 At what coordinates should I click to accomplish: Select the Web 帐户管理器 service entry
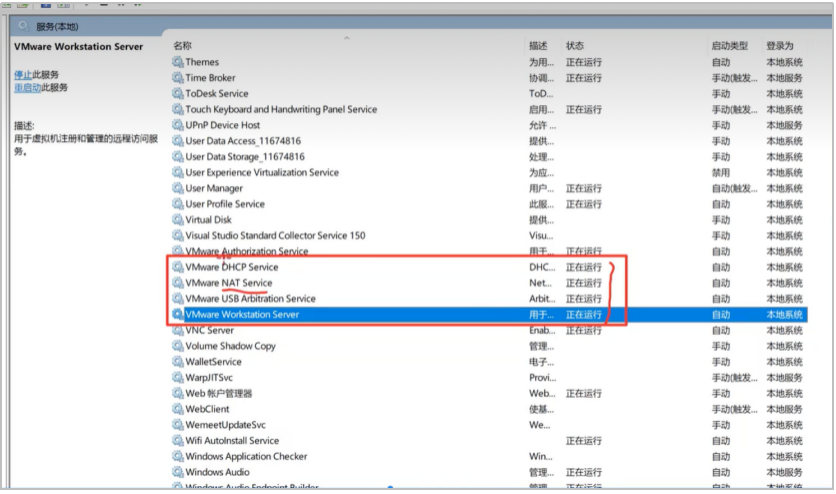tap(218, 394)
